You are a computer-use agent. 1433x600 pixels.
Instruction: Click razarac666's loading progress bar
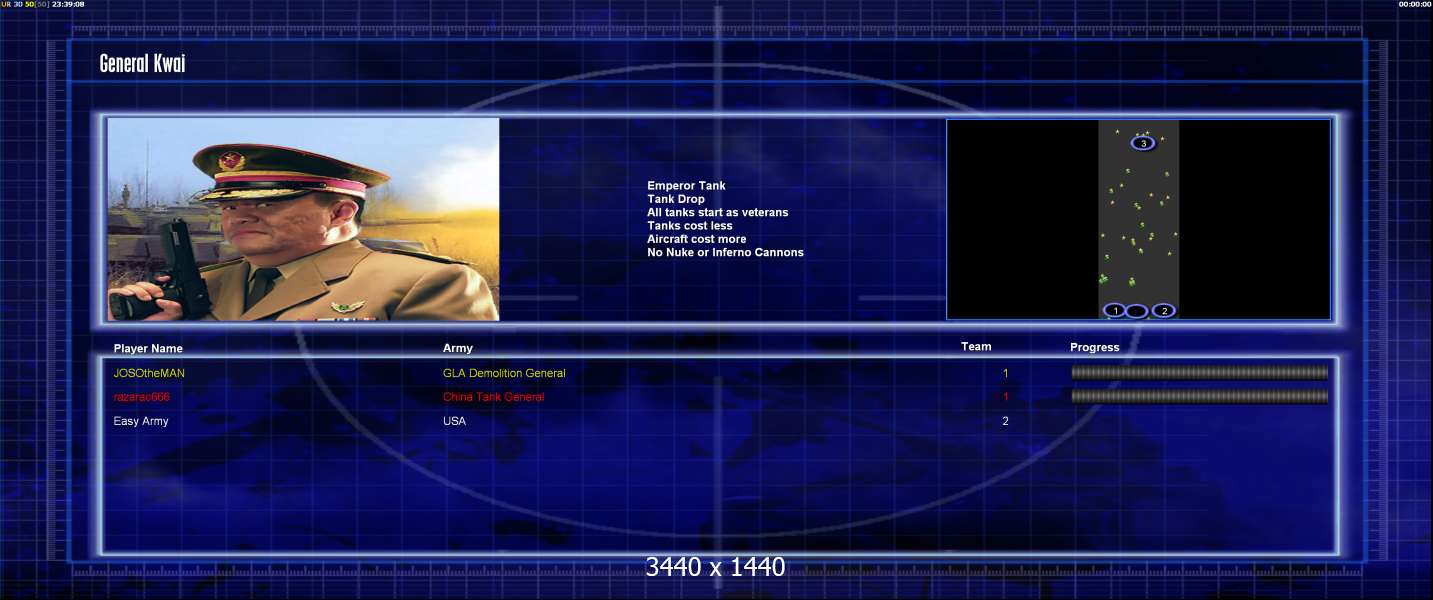[1200, 396]
